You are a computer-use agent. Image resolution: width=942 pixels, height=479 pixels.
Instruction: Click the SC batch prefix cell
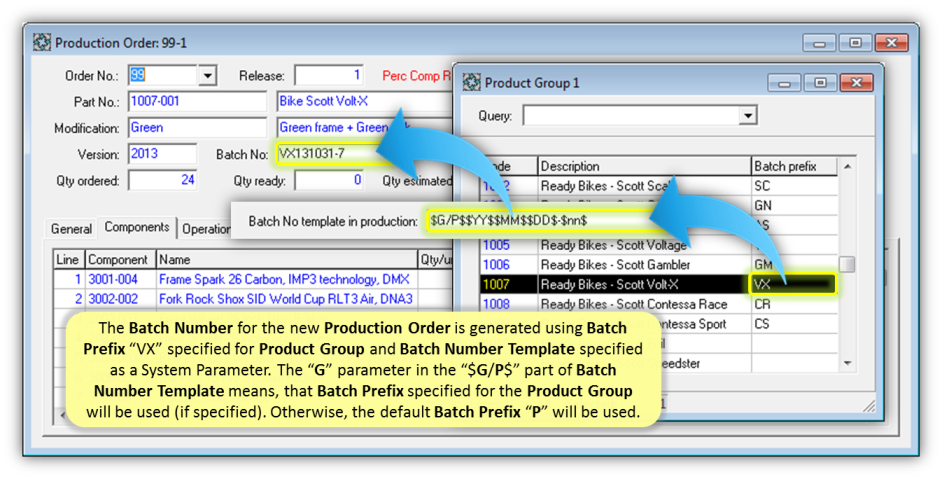pyautogui.click(x=794, y=186)
